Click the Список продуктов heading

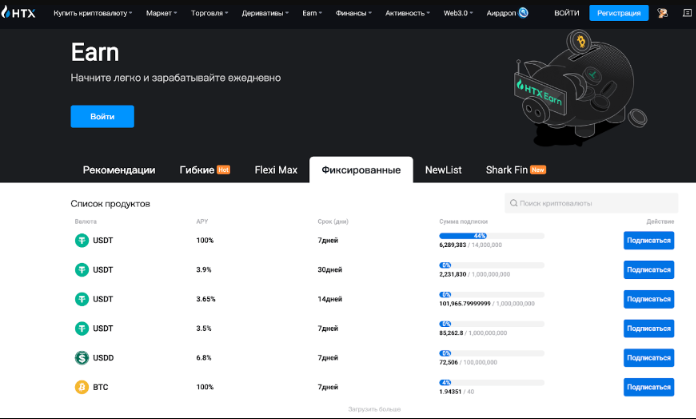(110, 203)
